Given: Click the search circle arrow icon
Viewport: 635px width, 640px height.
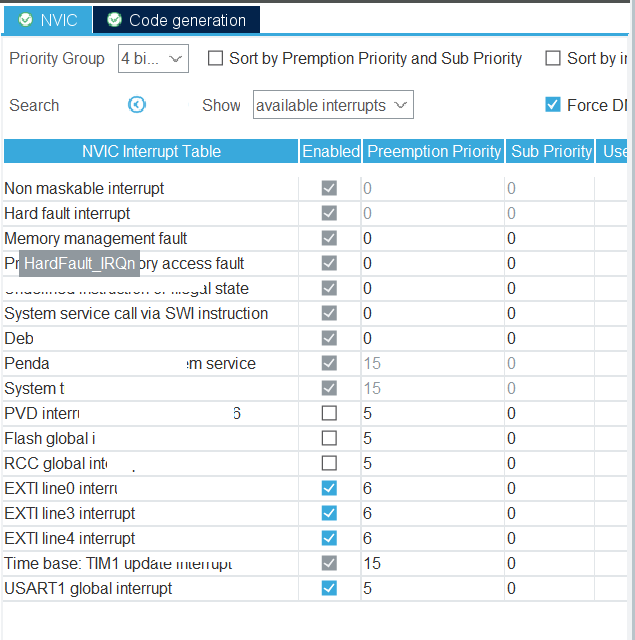Looking at the screenshot, I should point(137,105).
